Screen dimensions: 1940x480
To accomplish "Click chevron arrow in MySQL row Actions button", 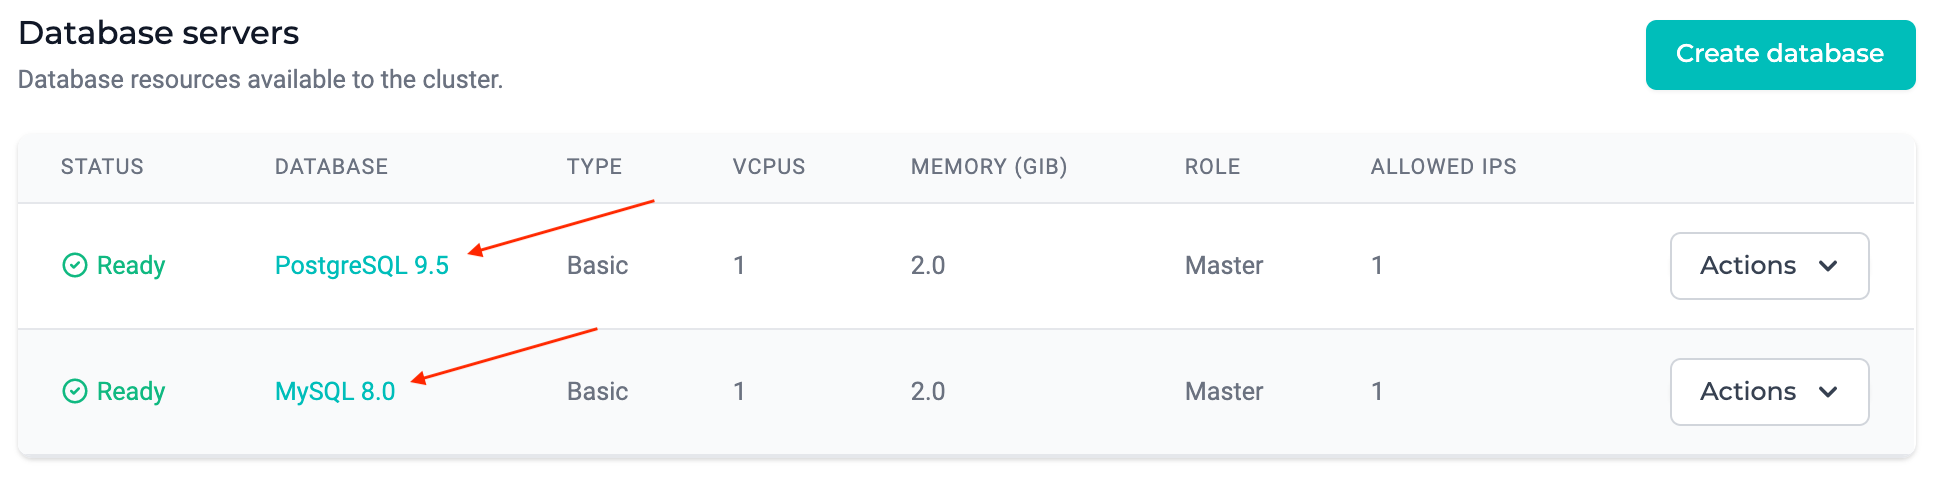I will [1828, 392].
